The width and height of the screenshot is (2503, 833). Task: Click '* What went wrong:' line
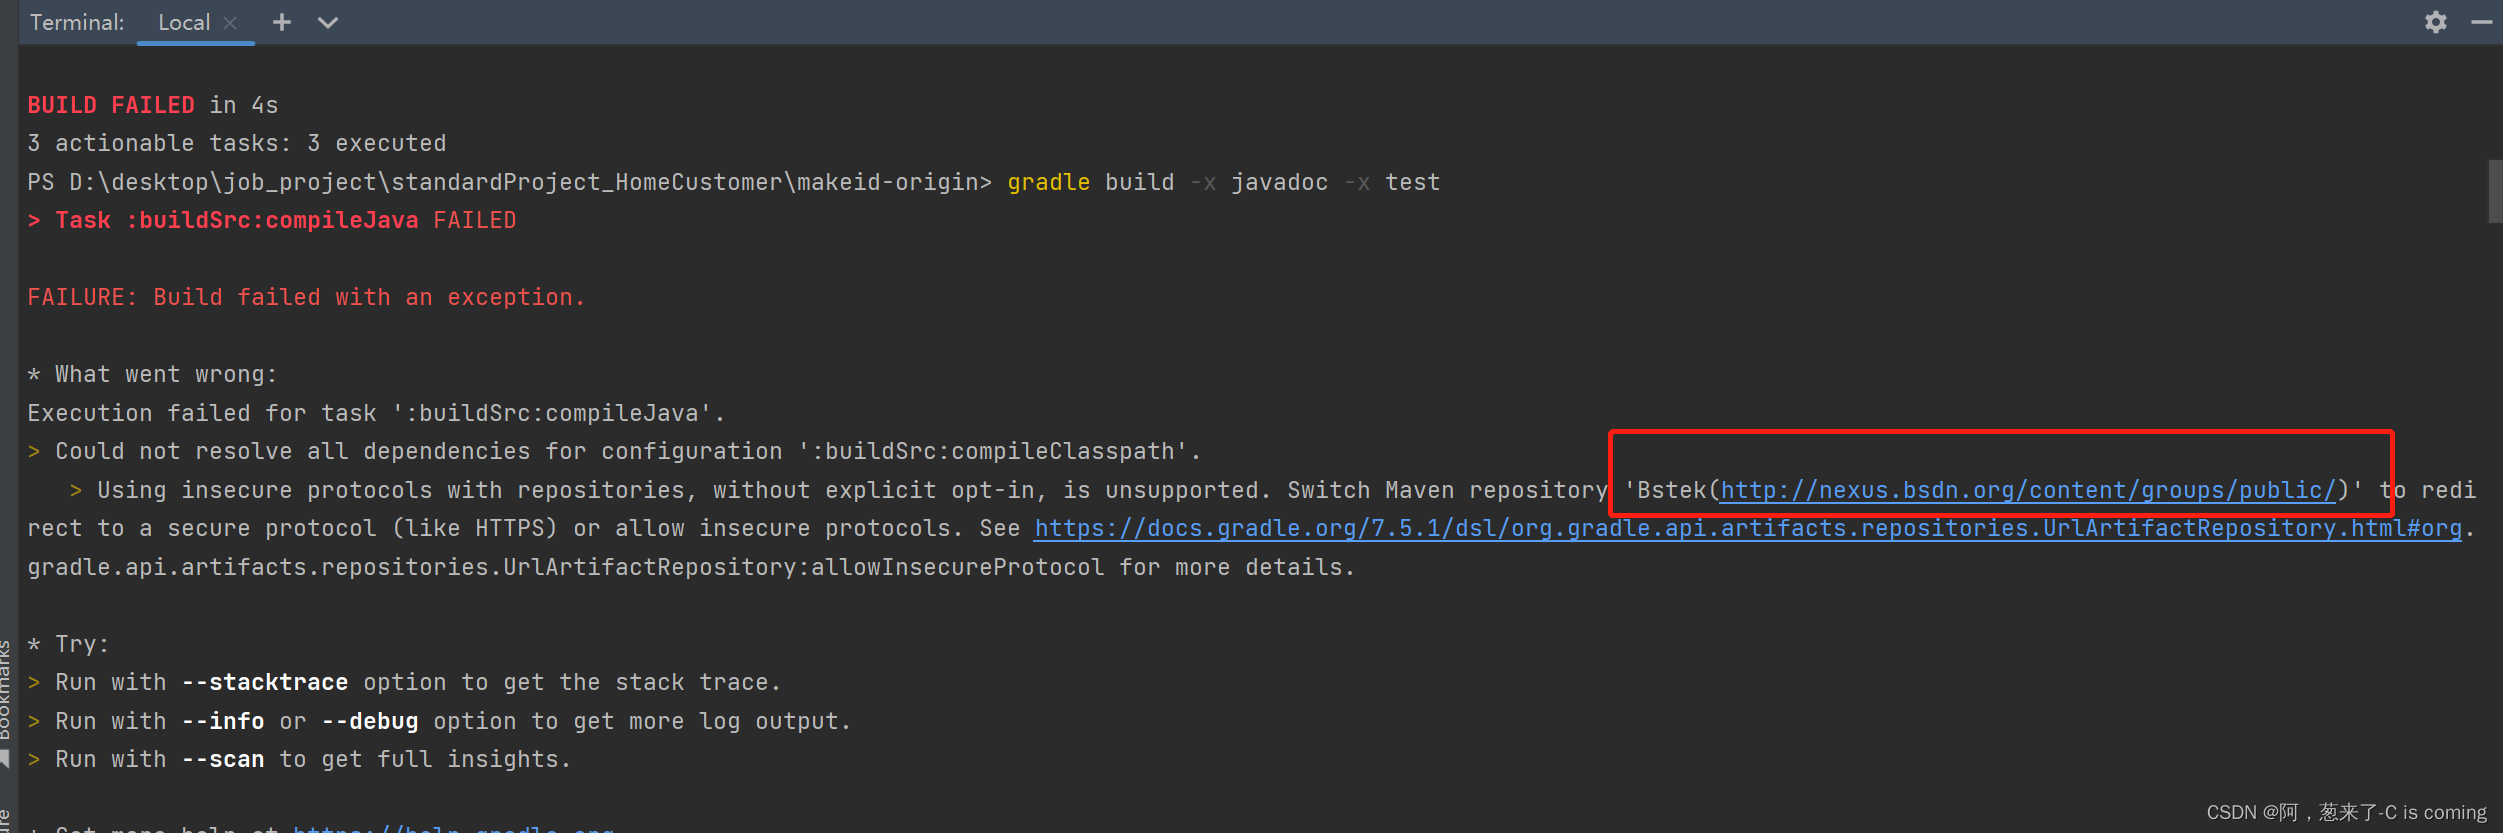point(152,374)
